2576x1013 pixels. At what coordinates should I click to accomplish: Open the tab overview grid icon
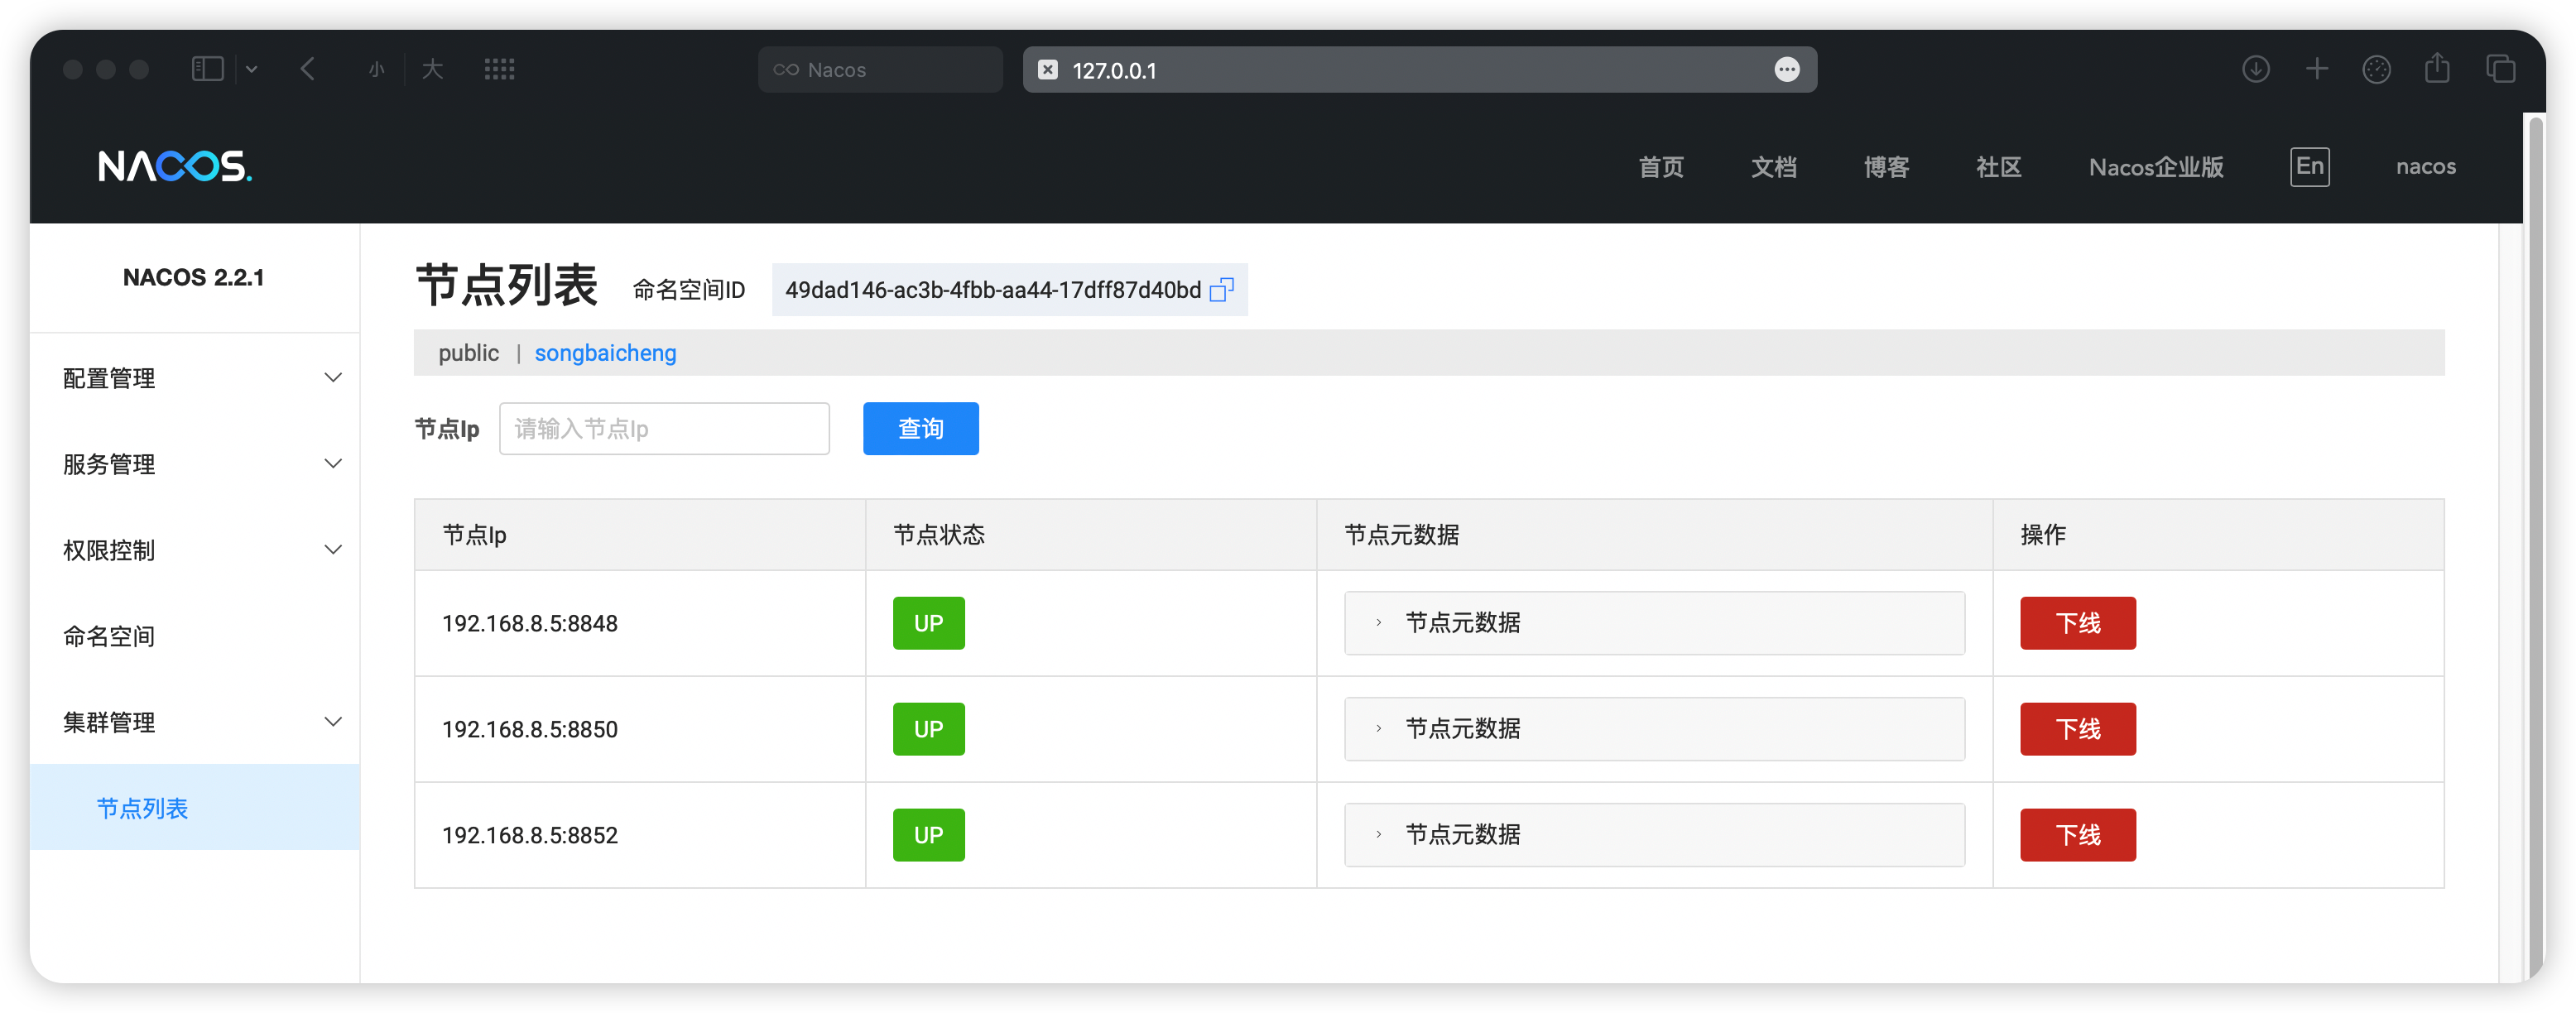pyautogui.click(x=499, y=69)
